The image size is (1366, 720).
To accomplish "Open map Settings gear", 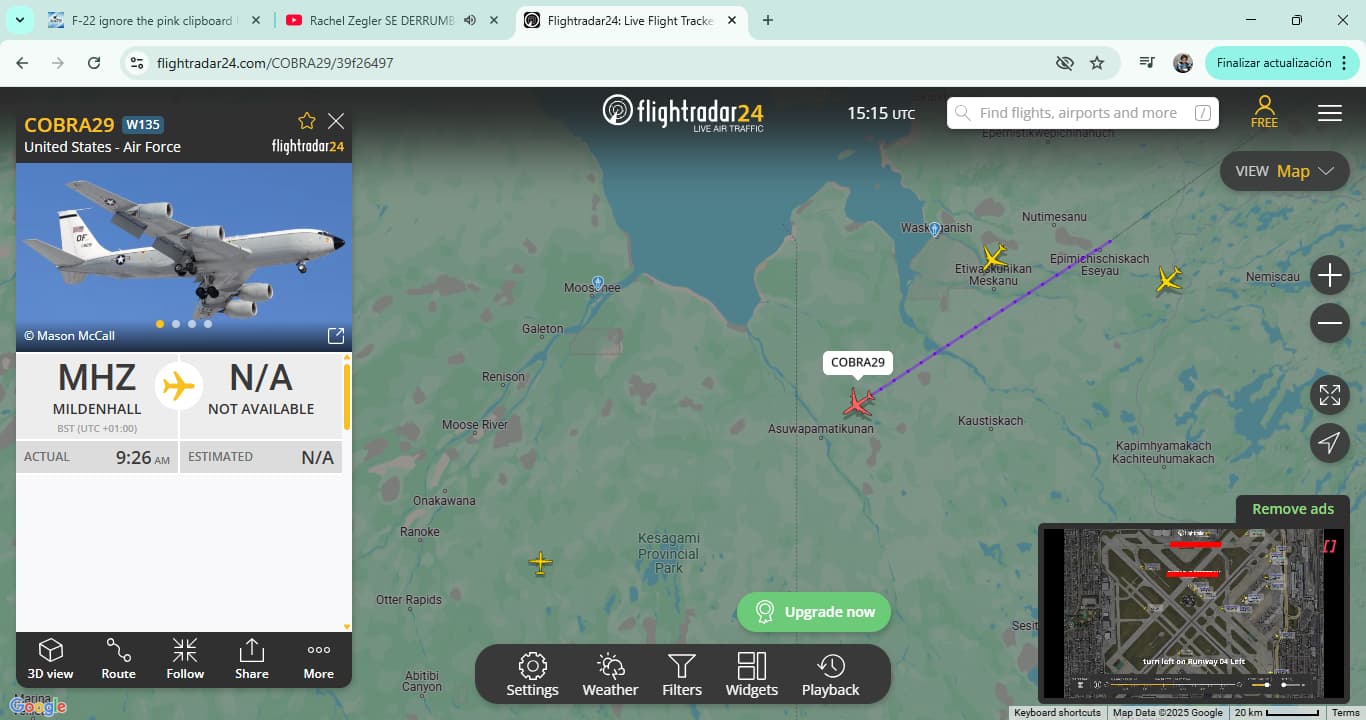I will click(x=532, y=674).
